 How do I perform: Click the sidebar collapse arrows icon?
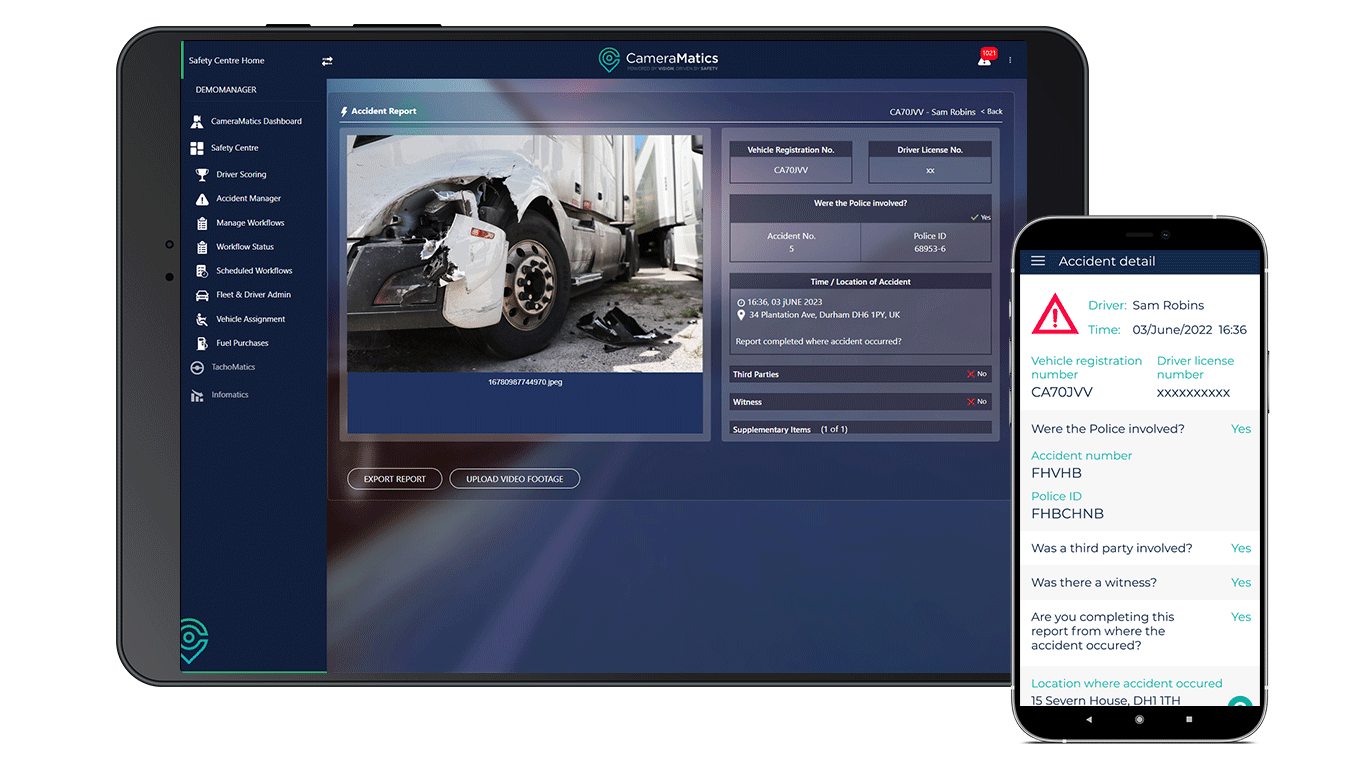click(x=327, y=61)
